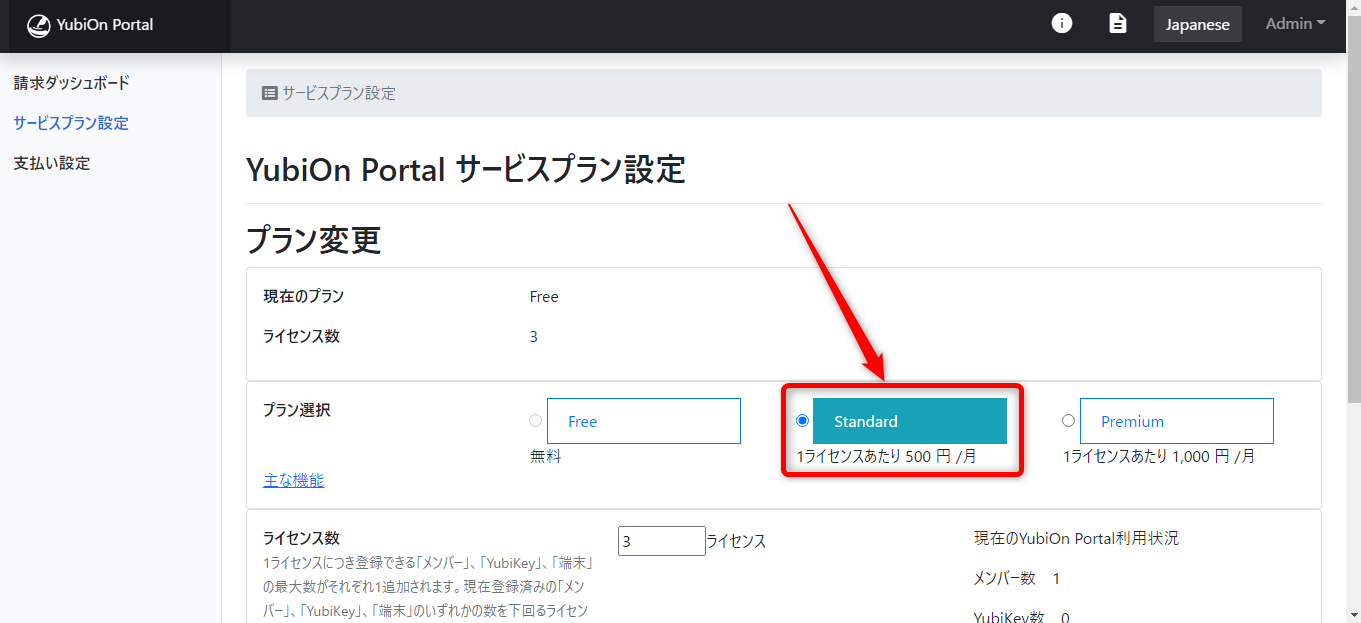Click the list icon in breadcrumb bar

click(x=270, y=93)
